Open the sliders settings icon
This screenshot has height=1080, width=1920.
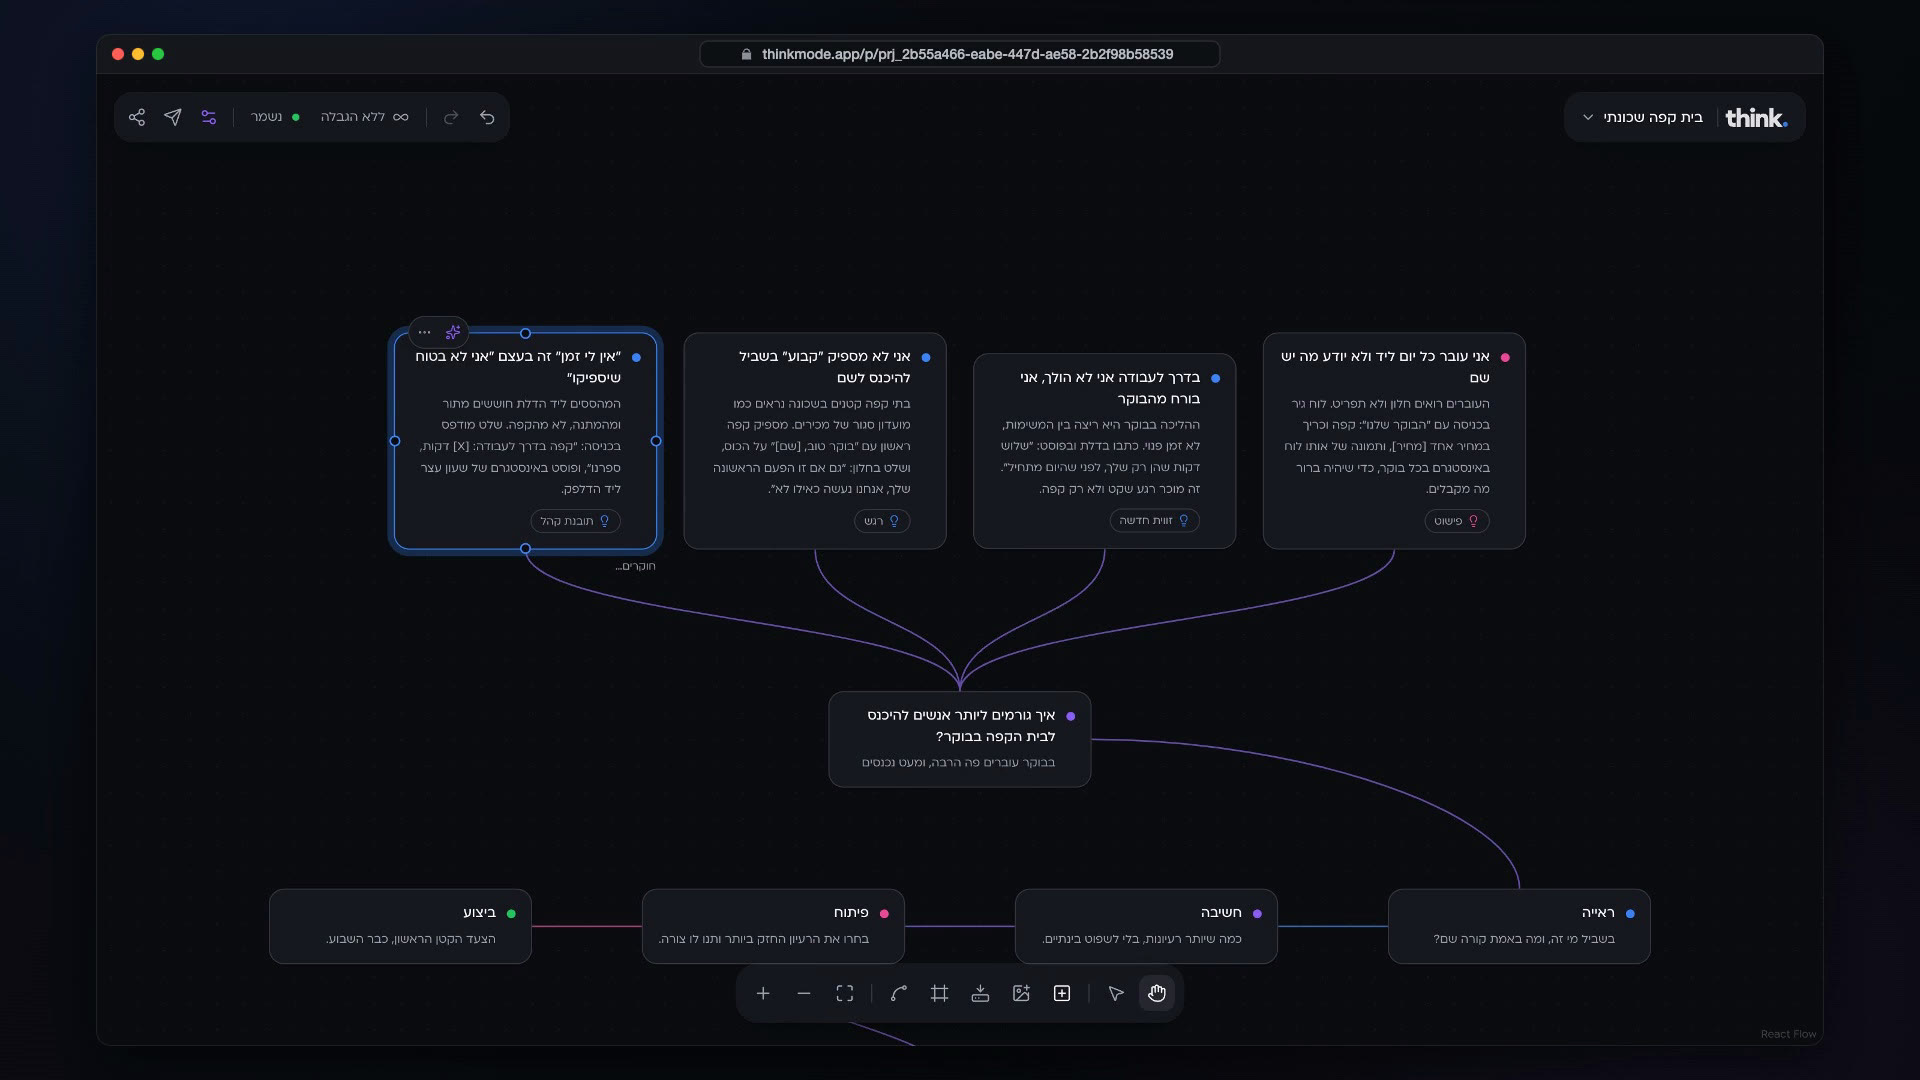pyautogui.click(x=209, y=117)
